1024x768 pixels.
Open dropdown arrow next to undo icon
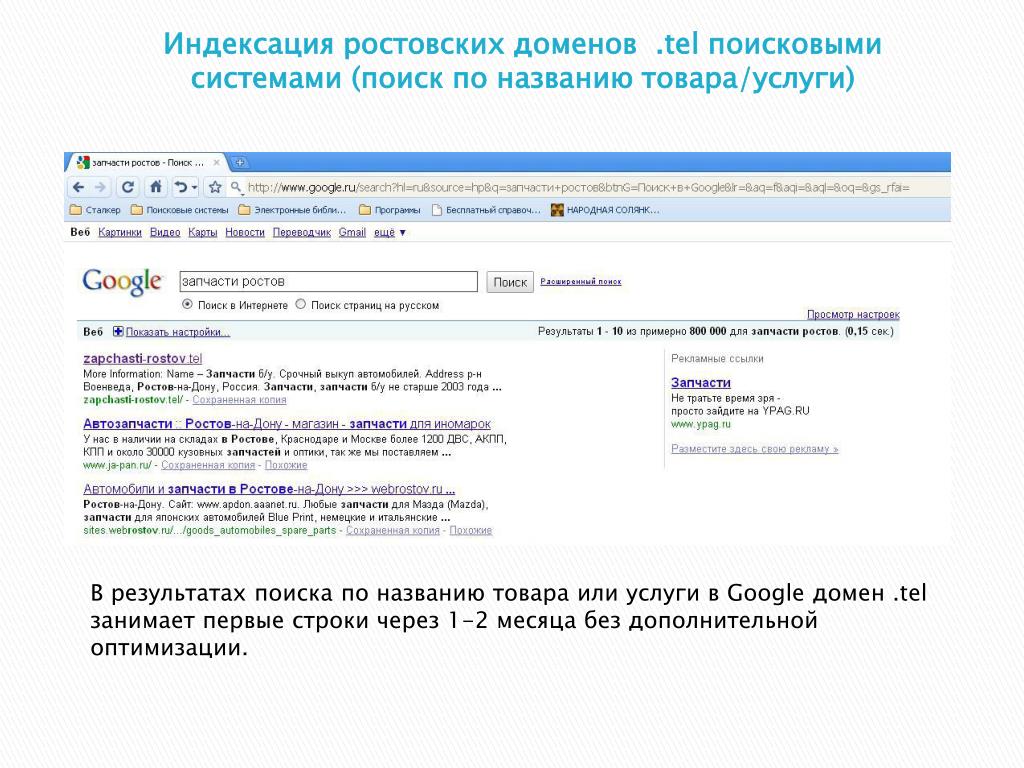(195, 188)
